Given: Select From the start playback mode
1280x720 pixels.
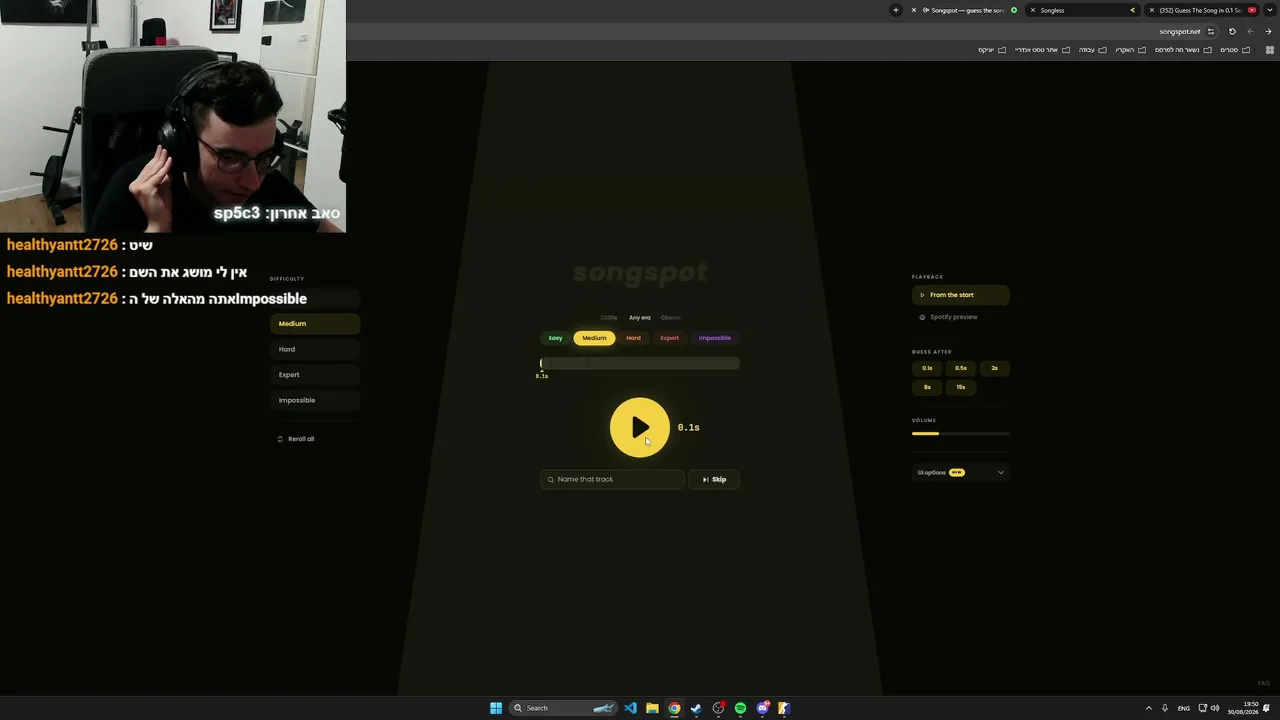Looking at the screenshot, I should click(960, 295).
